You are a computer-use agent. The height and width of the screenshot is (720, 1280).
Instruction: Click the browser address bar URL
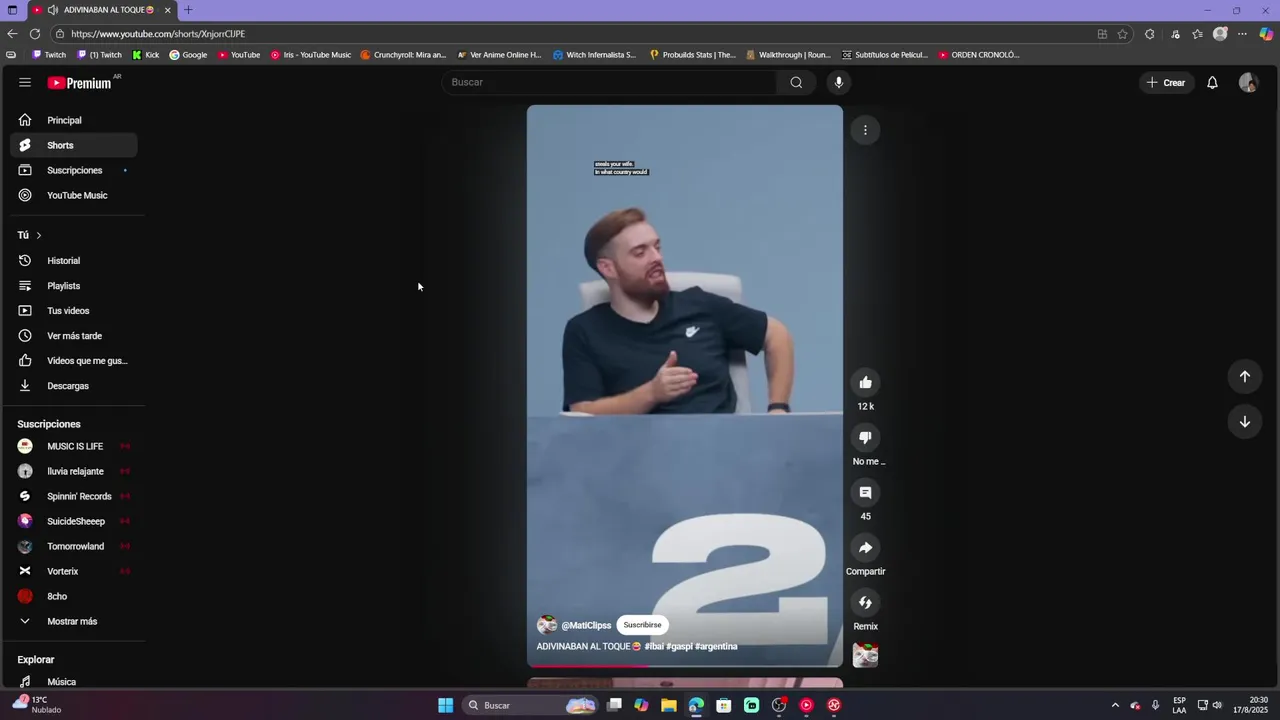pos(158,34)
